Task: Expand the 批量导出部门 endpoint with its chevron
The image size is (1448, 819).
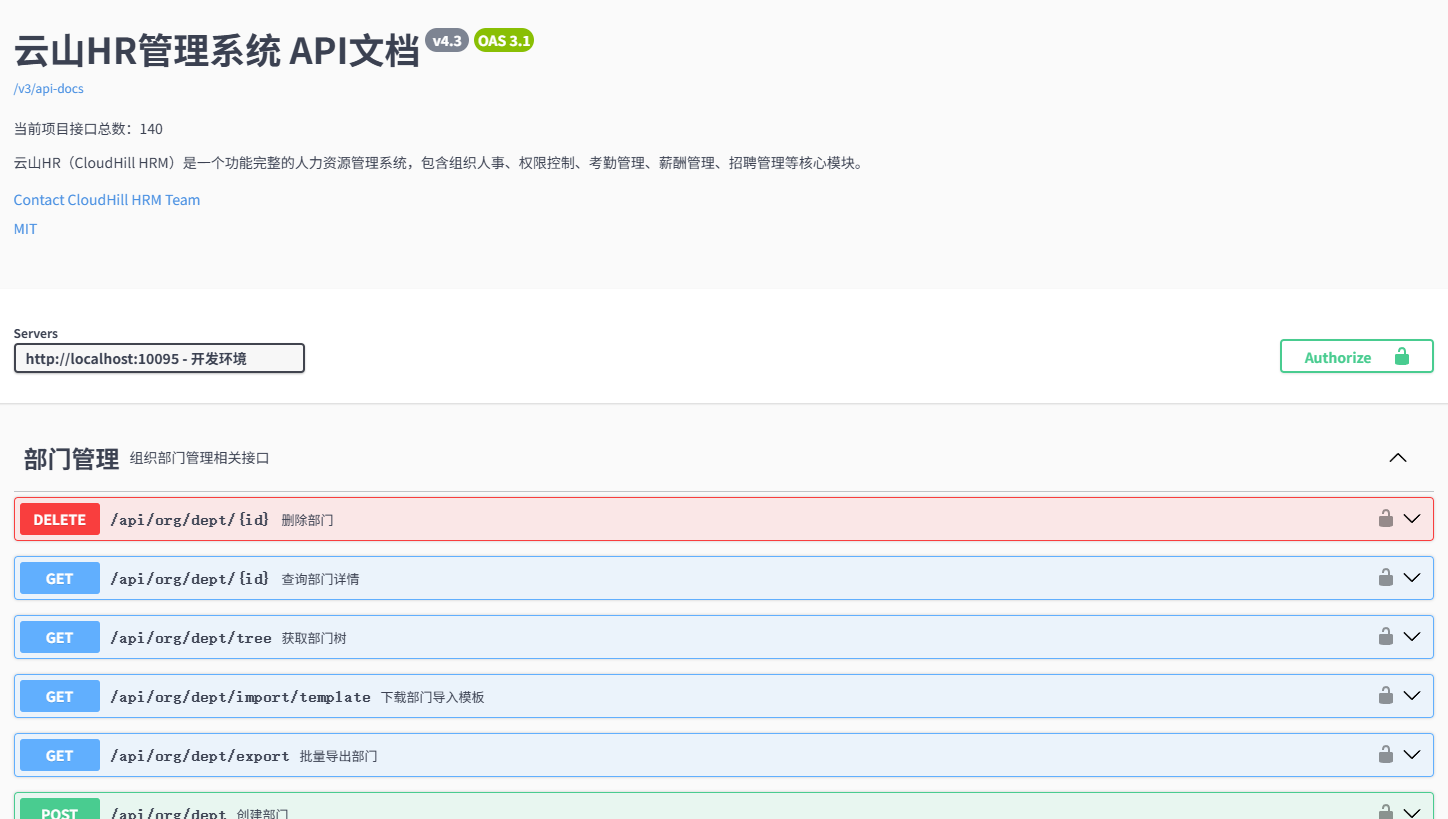Action: click(1412, 755)
